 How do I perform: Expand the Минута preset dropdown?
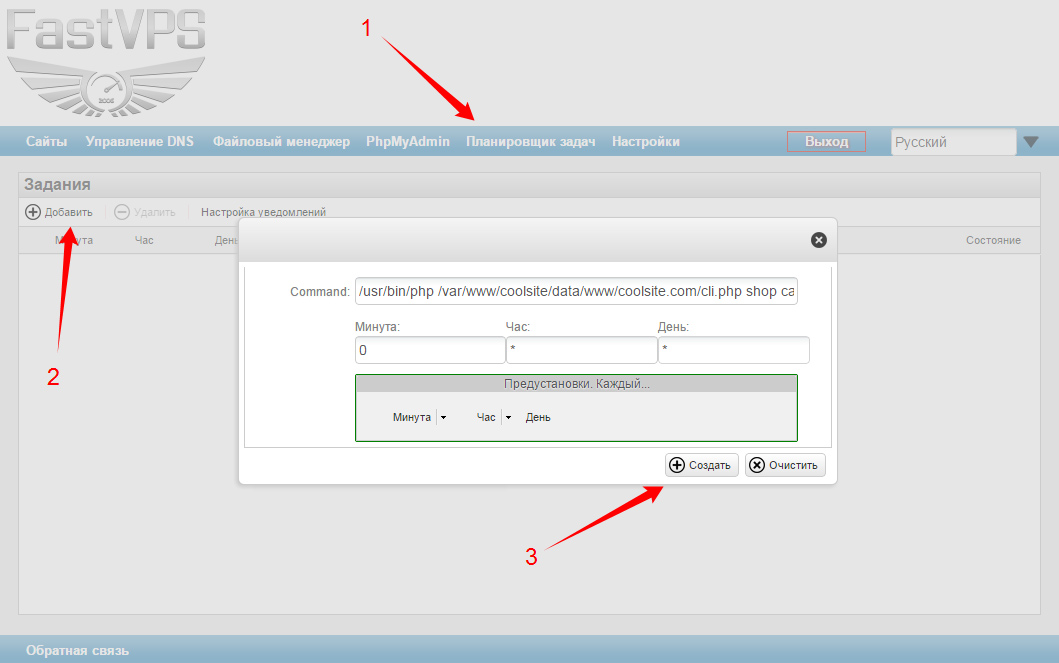click(443, 418)
